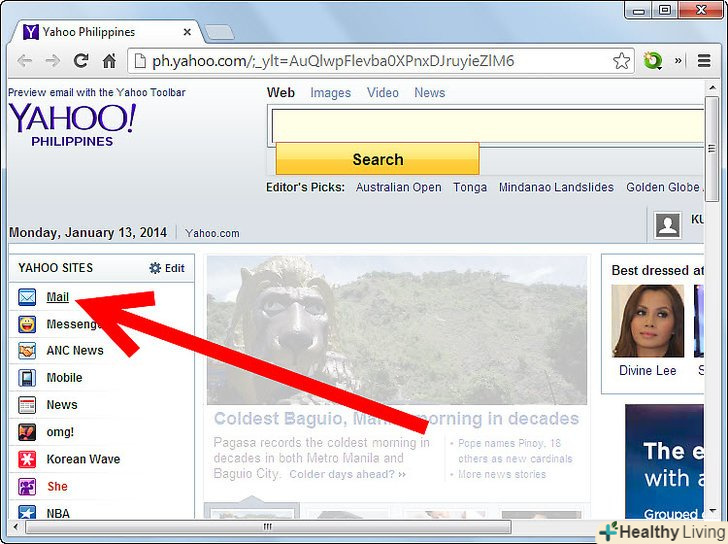Go to the home page icon
Viewport: 728px width, 544px height.
[109, 61]
